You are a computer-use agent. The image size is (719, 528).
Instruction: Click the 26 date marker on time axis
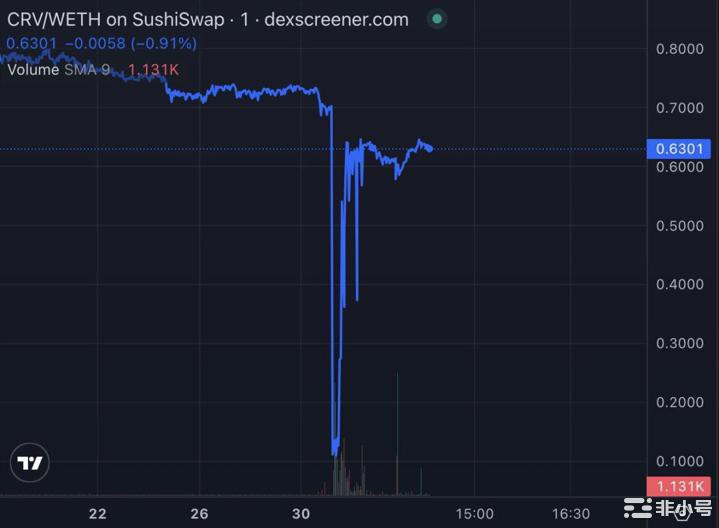click(199, 514)
